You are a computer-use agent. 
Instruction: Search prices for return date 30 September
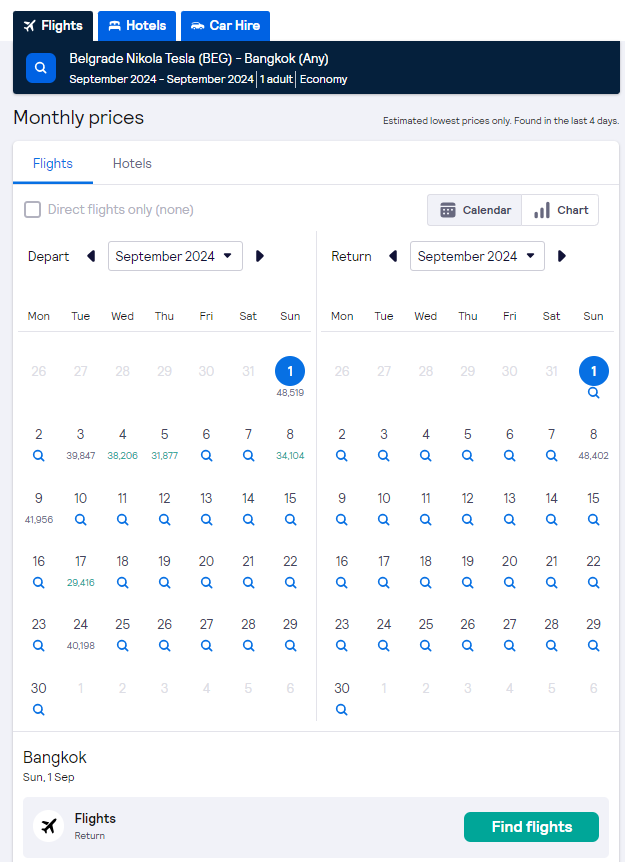pos(342,709)
